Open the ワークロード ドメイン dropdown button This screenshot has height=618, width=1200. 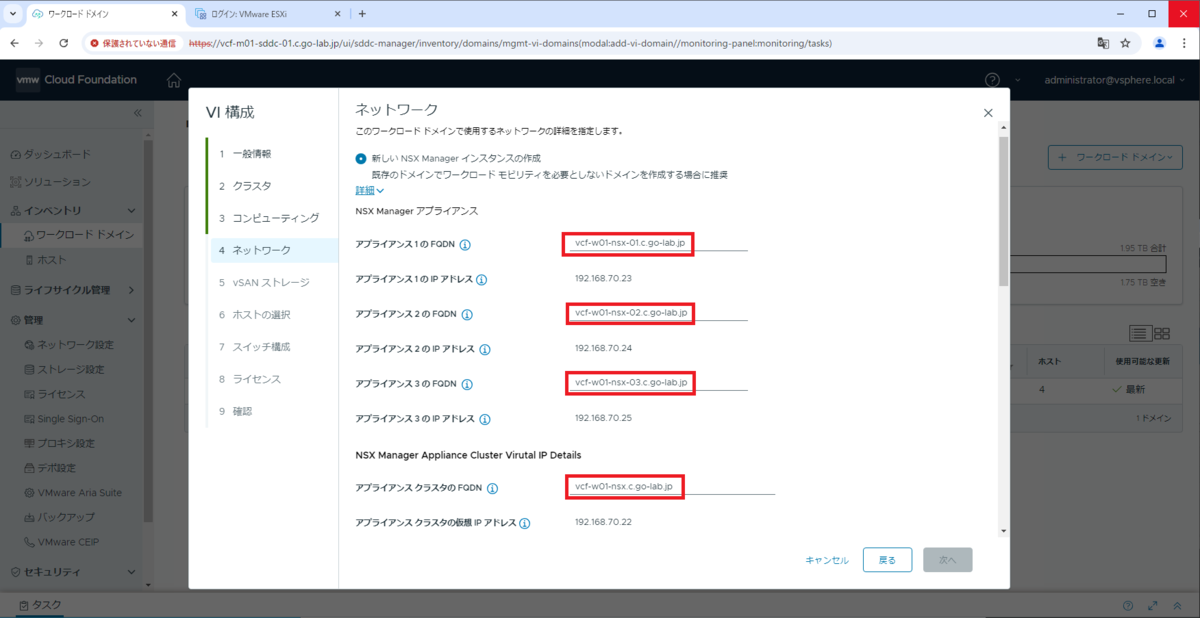coord(1115,157)
